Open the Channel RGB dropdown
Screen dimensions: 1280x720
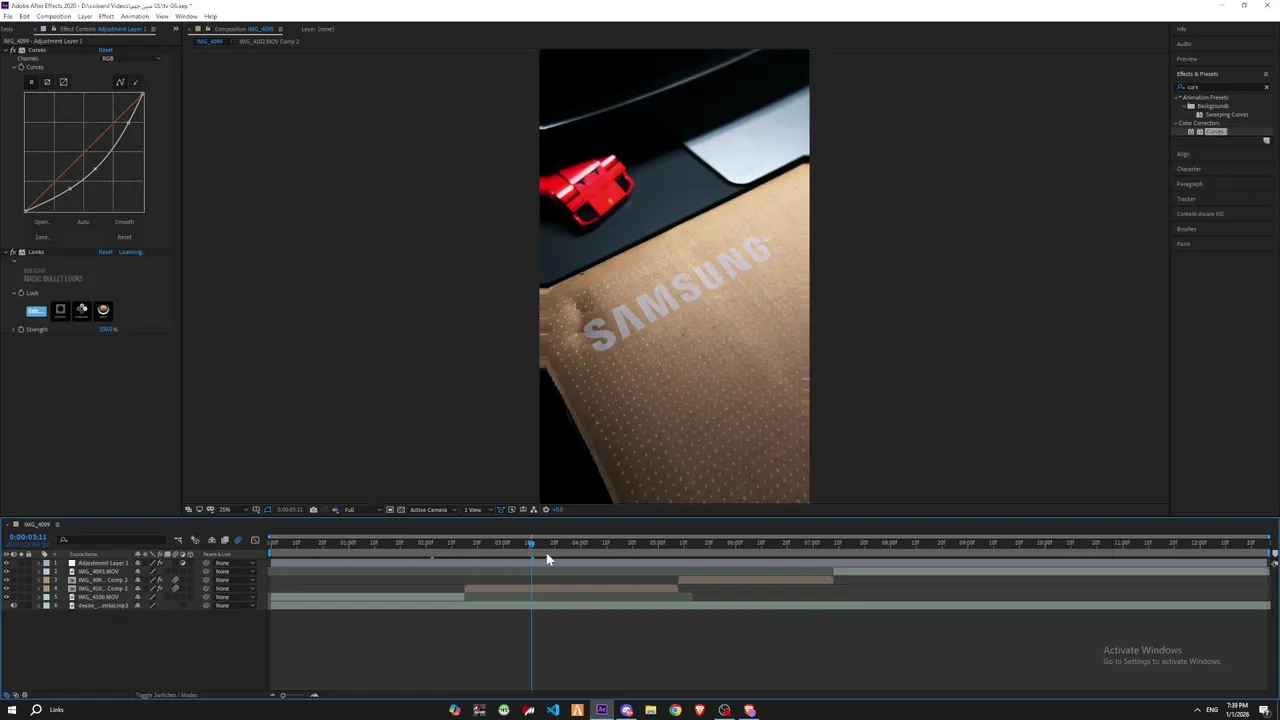(x=131, y=58)
